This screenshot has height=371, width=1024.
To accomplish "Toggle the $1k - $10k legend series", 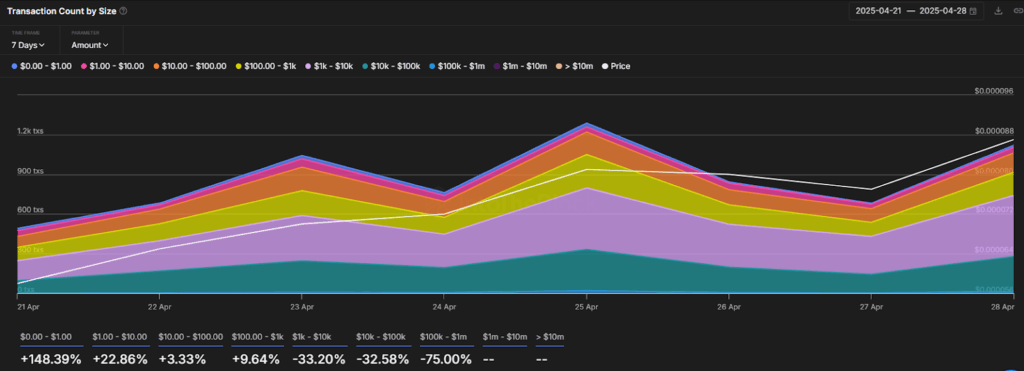I will pos(329,66).
